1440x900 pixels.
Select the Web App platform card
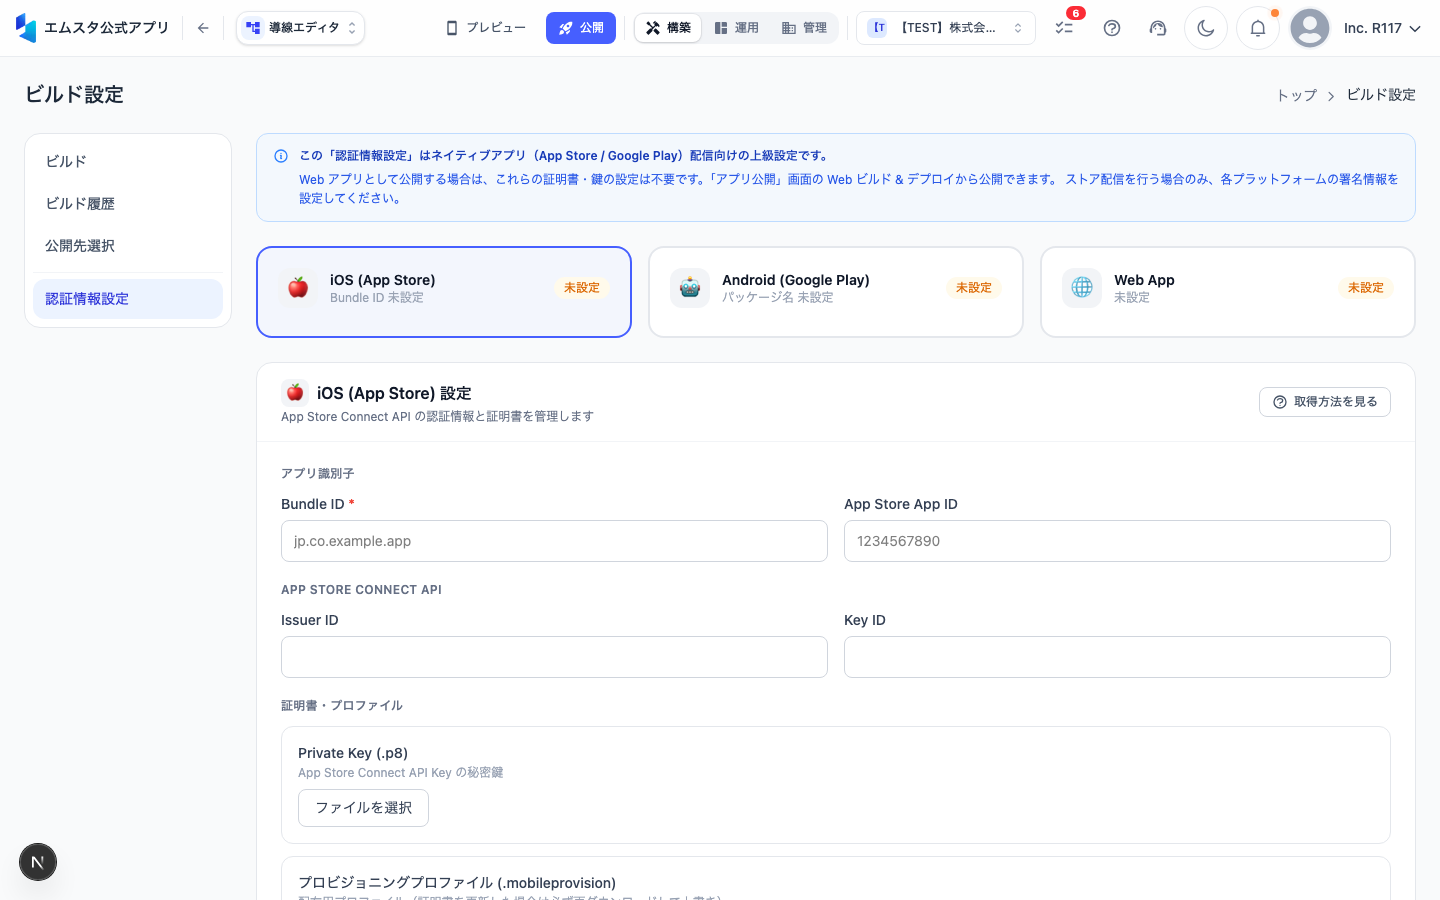point(1228,292)
